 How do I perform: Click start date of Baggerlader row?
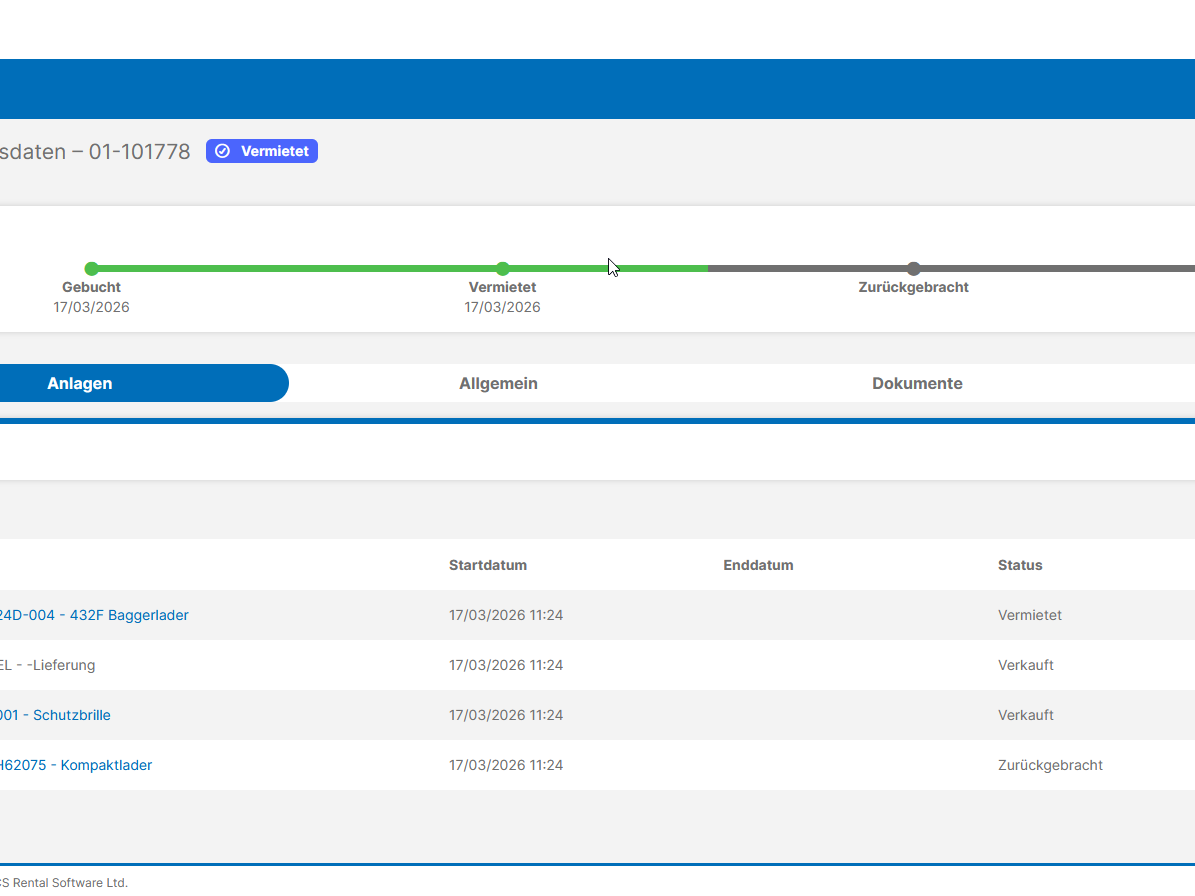pos(506,615)
